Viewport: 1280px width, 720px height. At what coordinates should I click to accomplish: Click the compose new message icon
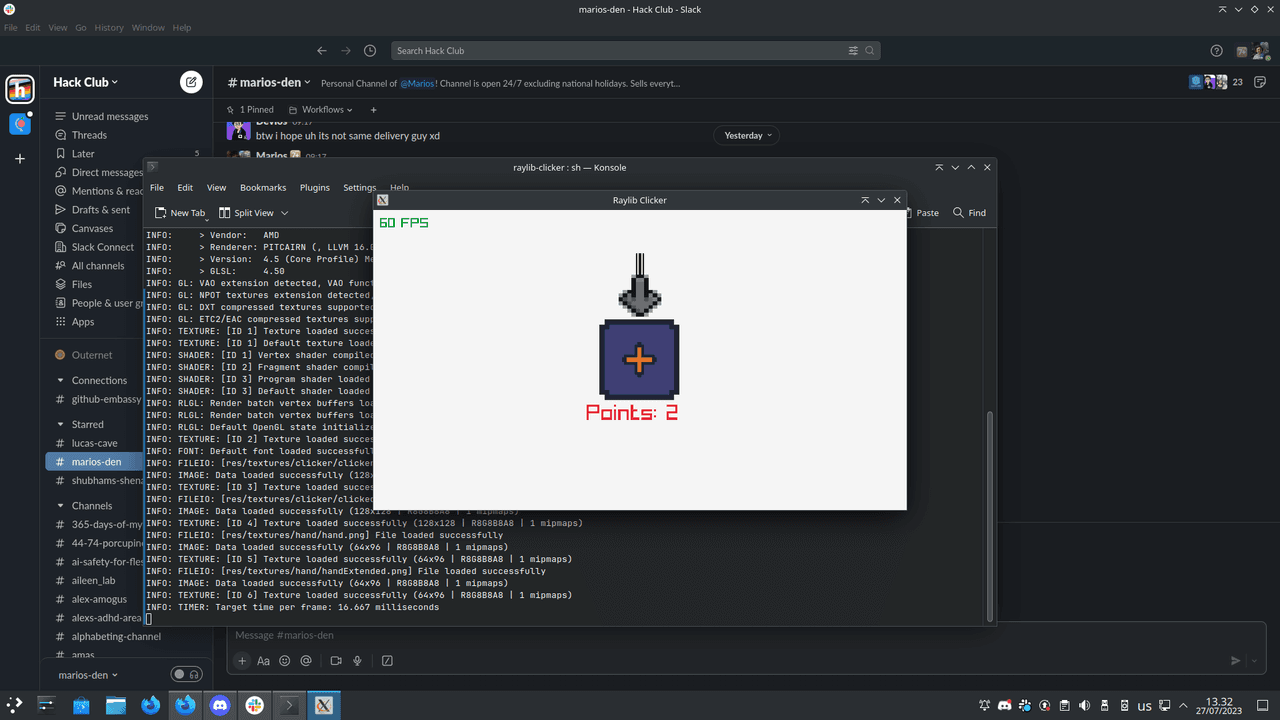point(191,82)
